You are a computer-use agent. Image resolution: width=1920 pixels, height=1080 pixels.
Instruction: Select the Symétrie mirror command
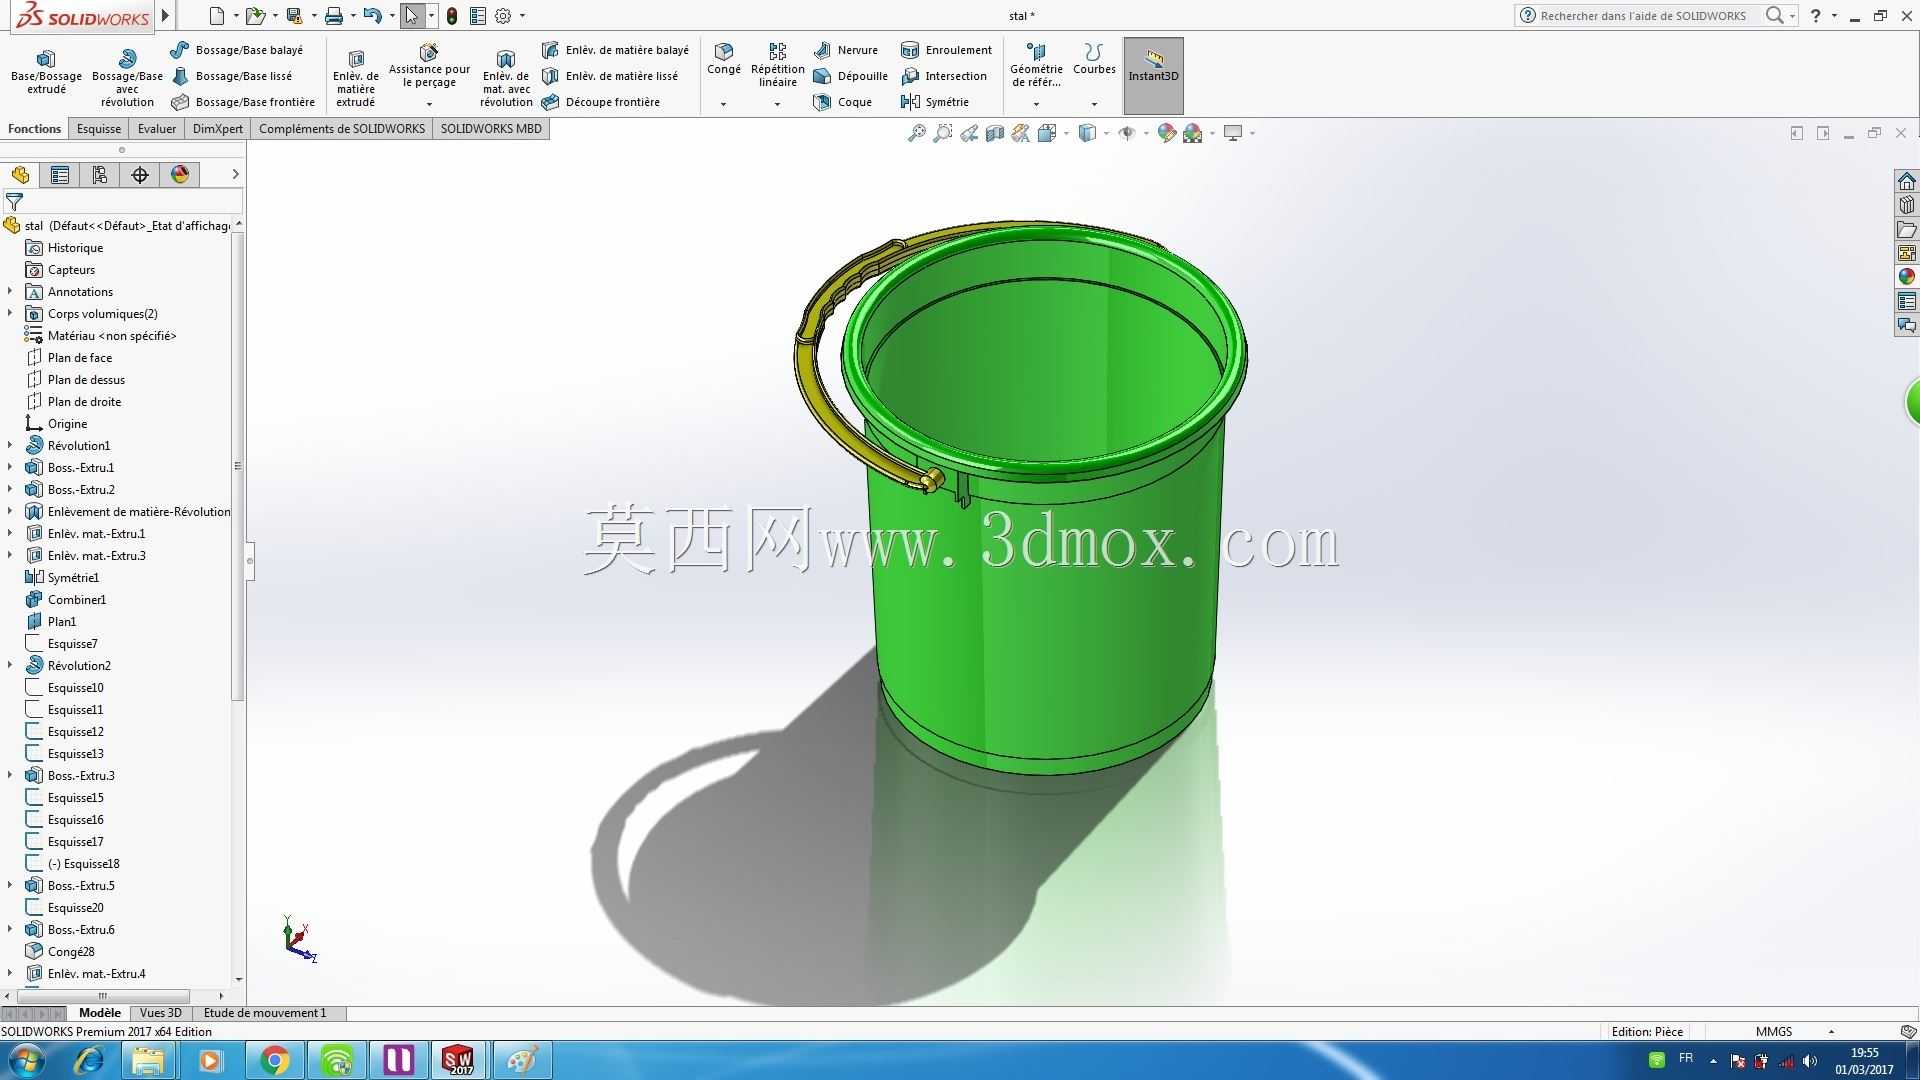(x=935, y=102)
